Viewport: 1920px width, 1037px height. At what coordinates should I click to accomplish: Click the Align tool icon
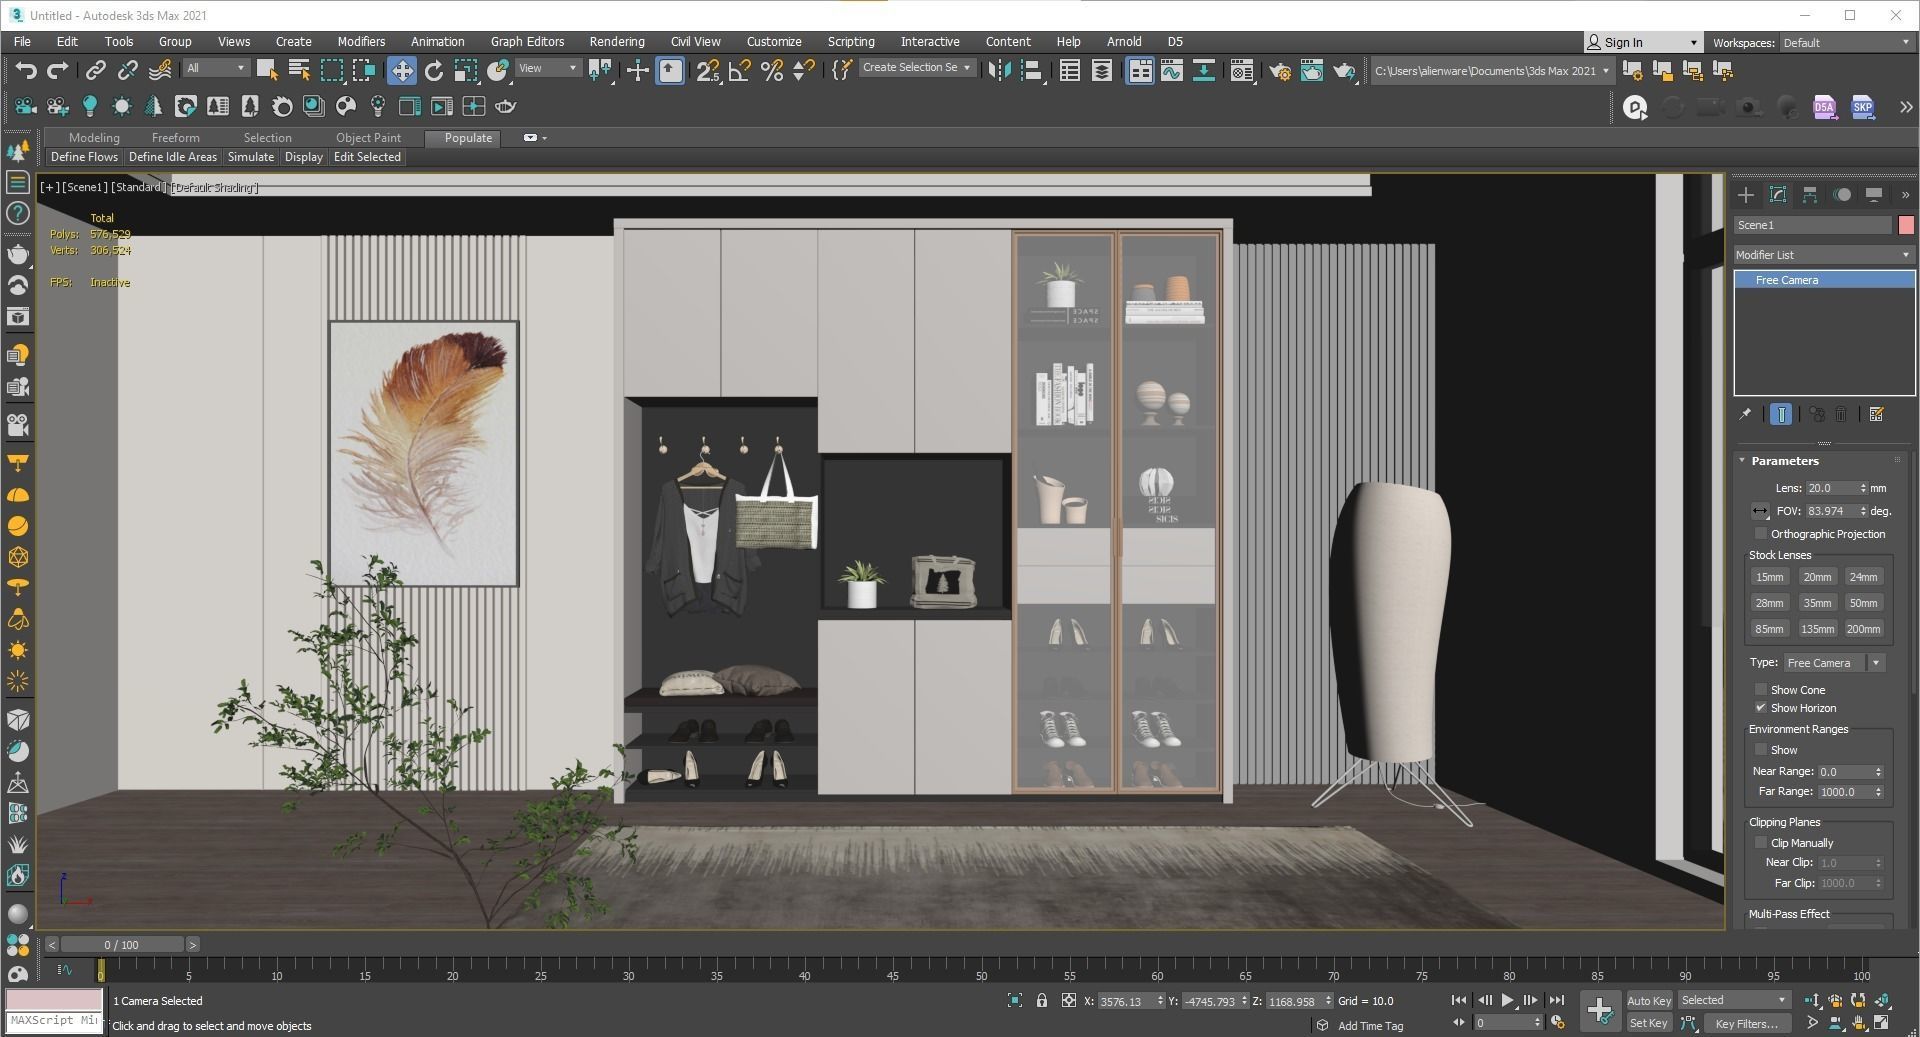tap(1032, 70)
